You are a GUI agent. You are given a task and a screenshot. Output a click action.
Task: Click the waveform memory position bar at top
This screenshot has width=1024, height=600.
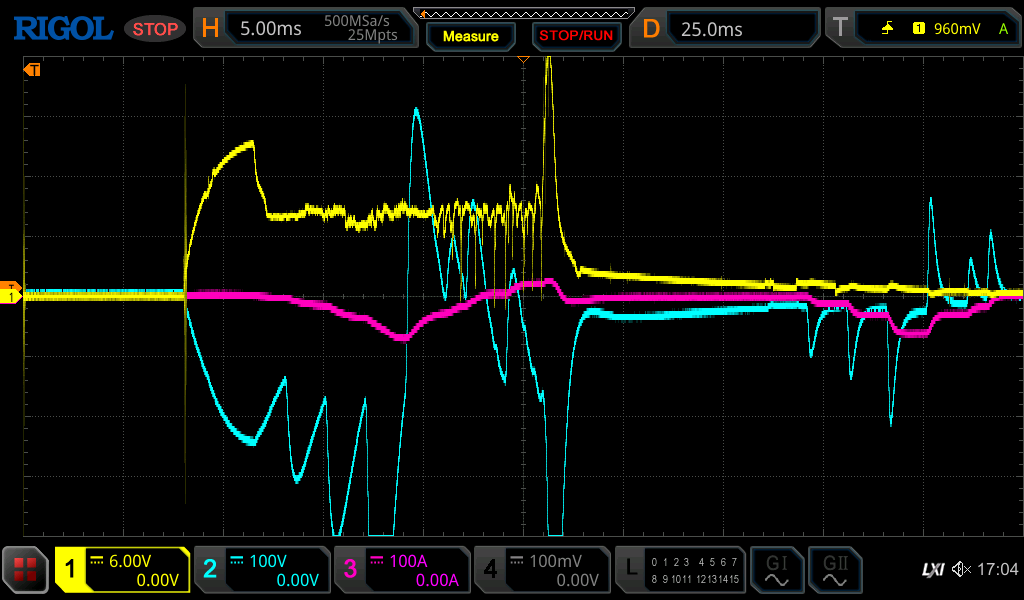point(523,13)
